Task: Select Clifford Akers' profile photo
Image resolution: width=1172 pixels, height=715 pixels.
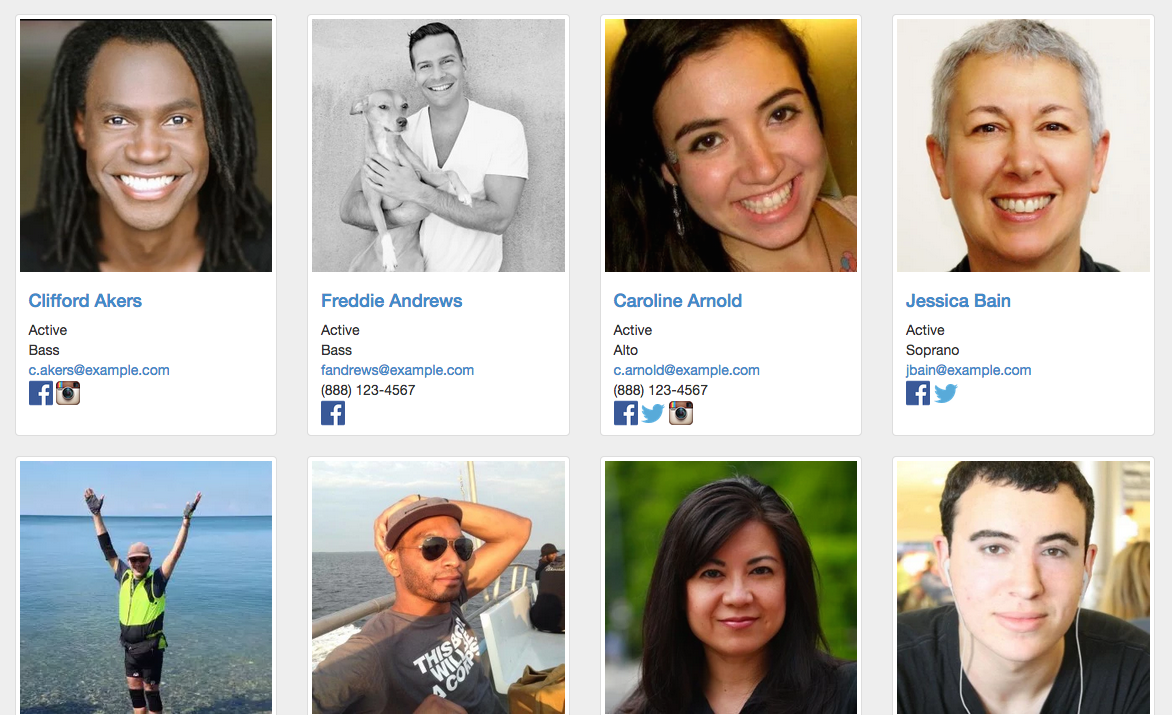Action: 146,146
